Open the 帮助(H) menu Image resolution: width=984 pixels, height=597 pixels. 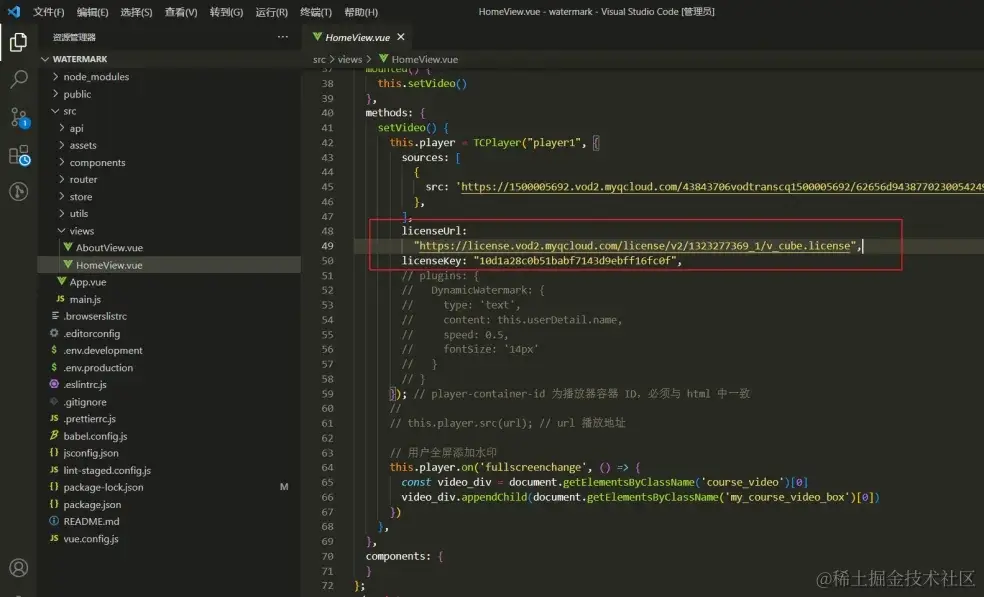point(361,12)
